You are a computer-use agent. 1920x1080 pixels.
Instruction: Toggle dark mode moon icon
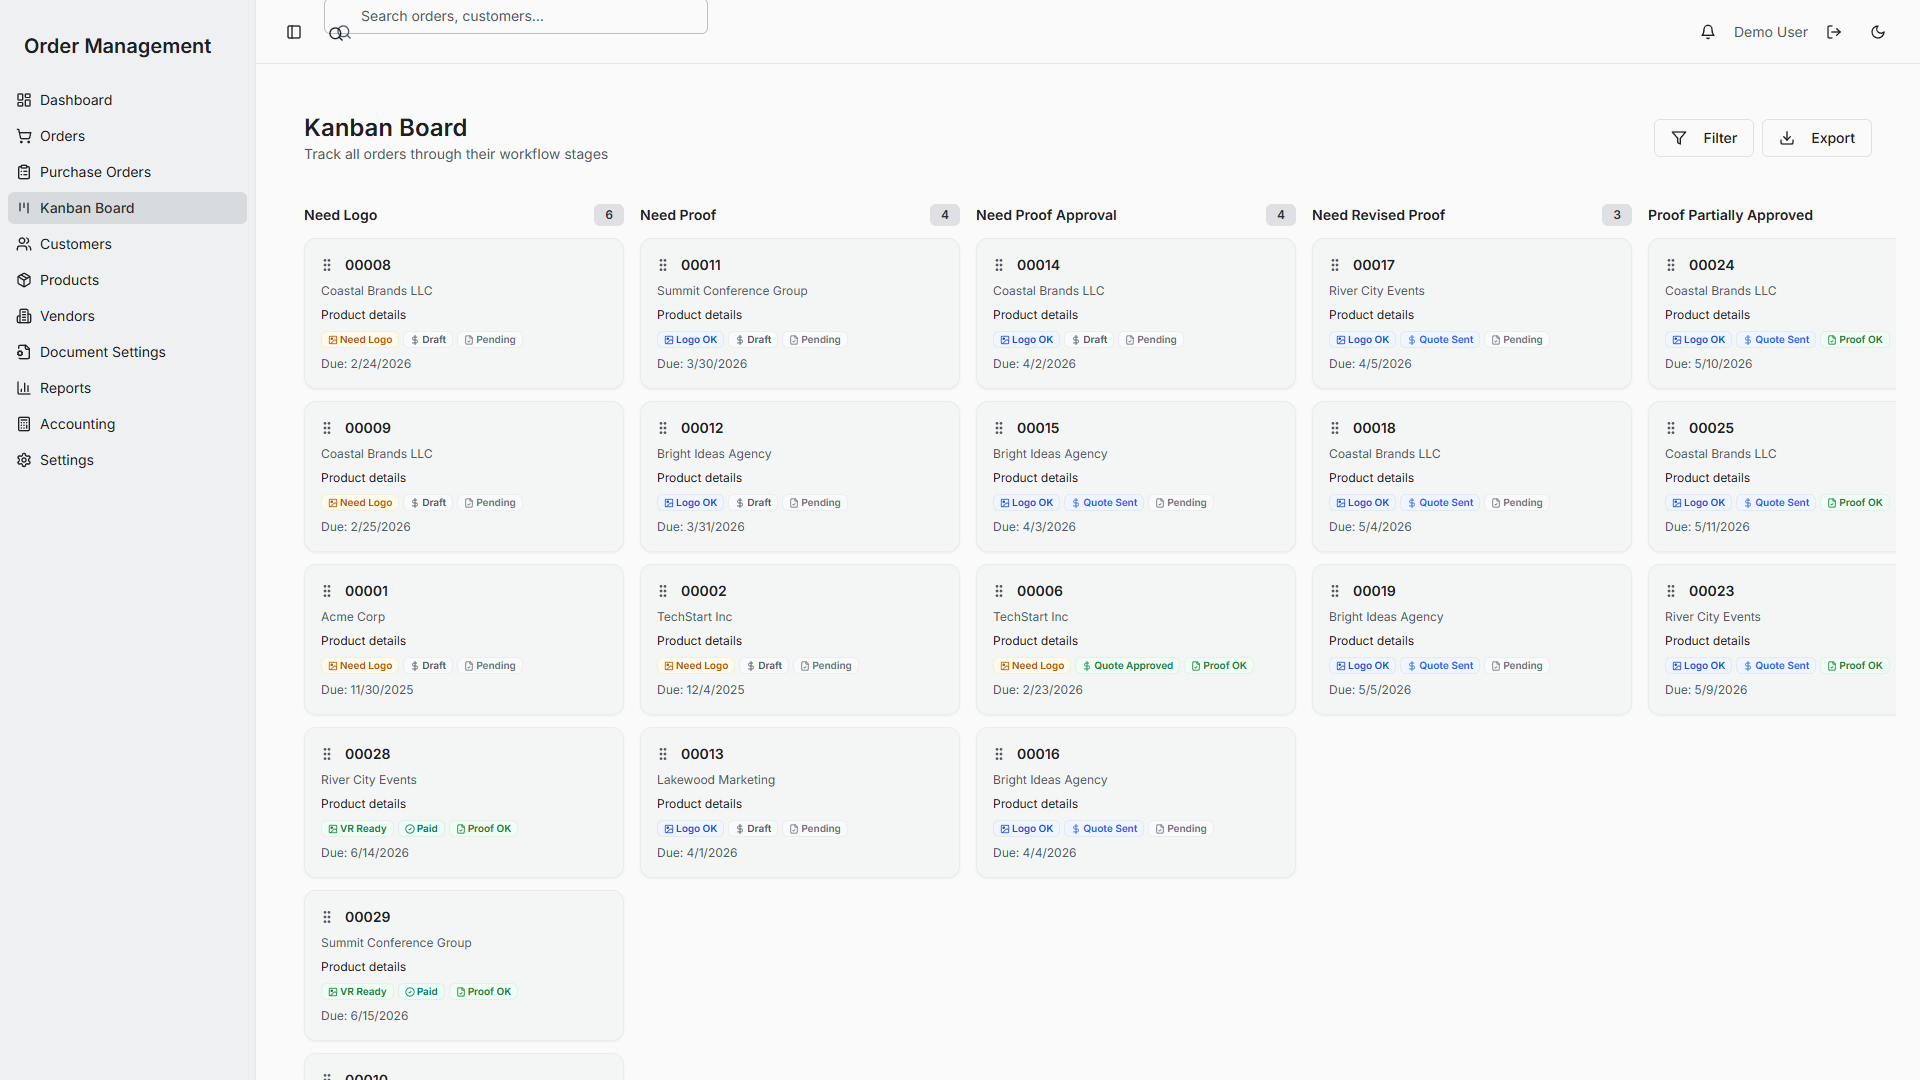point(1878,32)
